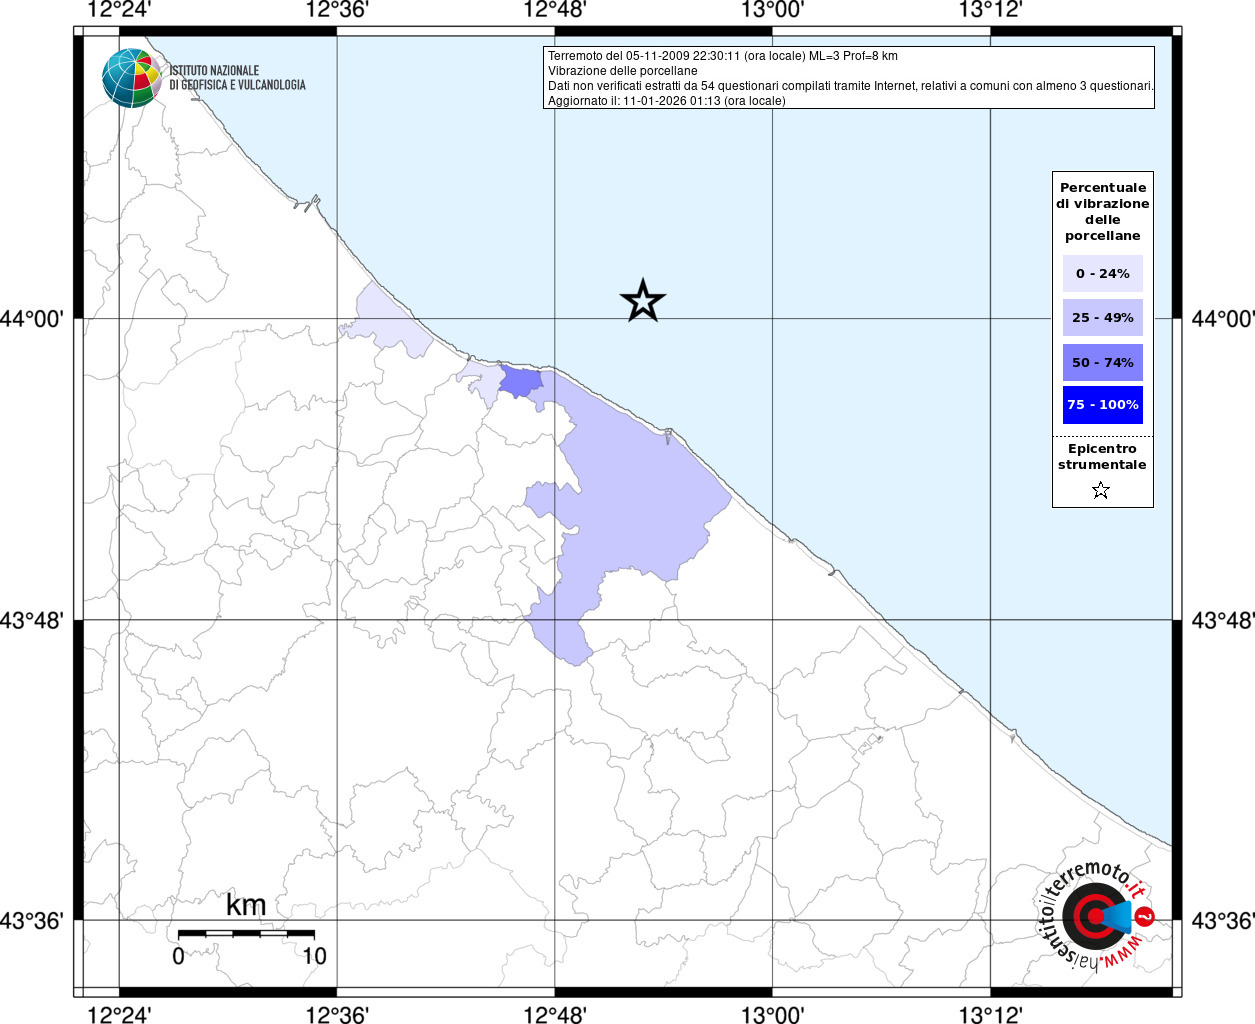This screenshot has height=1024, width=1255.
Task: Click the bottom axis label 12°24'
Action: 119,1014
